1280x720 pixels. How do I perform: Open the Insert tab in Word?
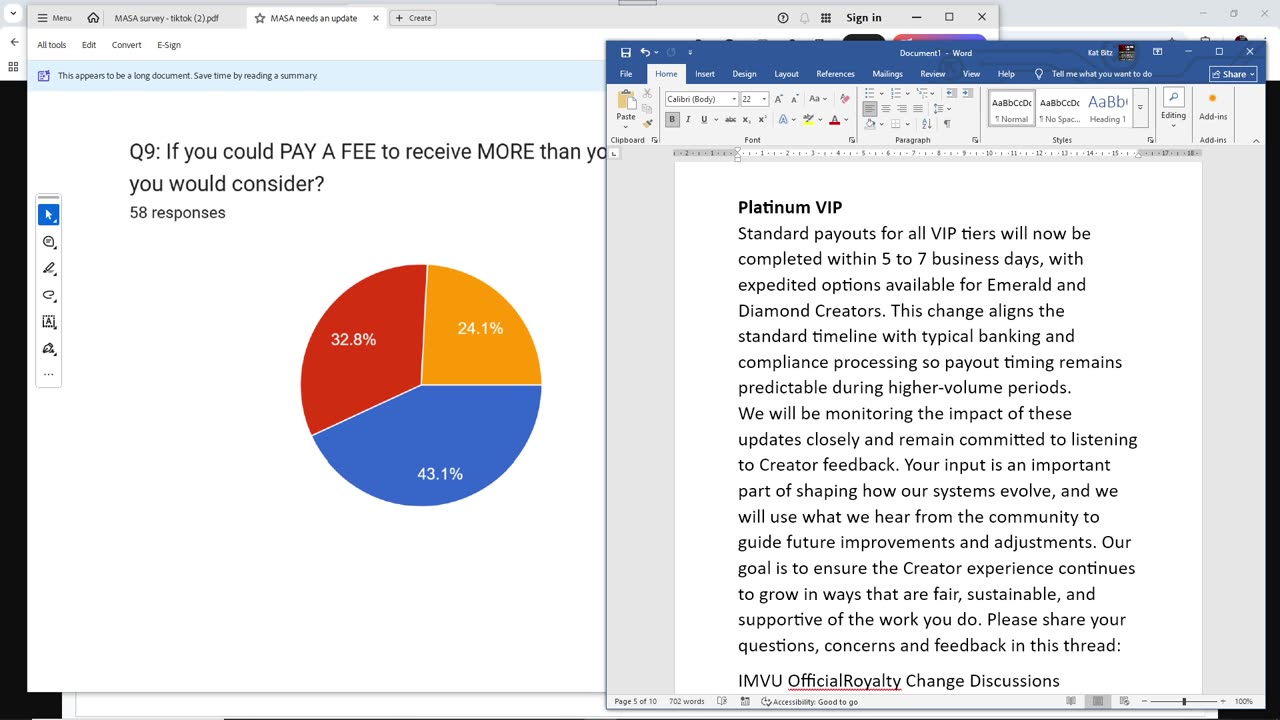[x=705, y=74]
